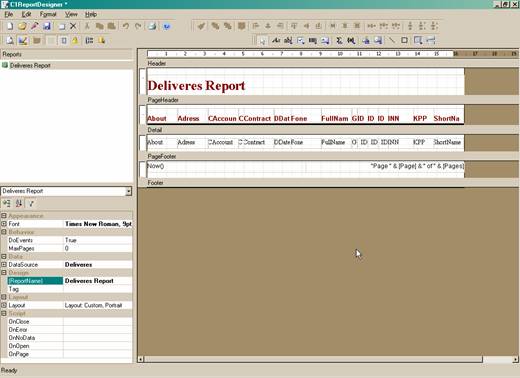This screenshot has height=378, width=520.
Task: Click the checkmark Apply style icon
Action: coord(201,26)
